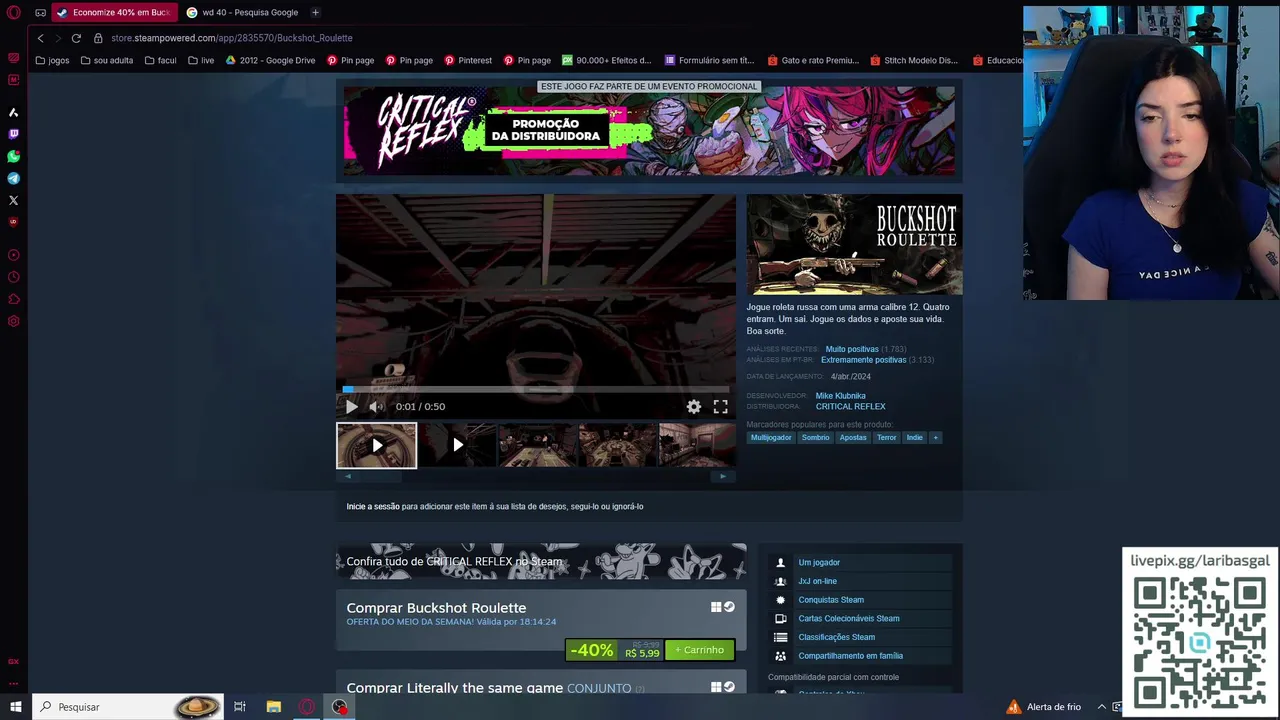Open trailer player settings gear

[694, 406]
